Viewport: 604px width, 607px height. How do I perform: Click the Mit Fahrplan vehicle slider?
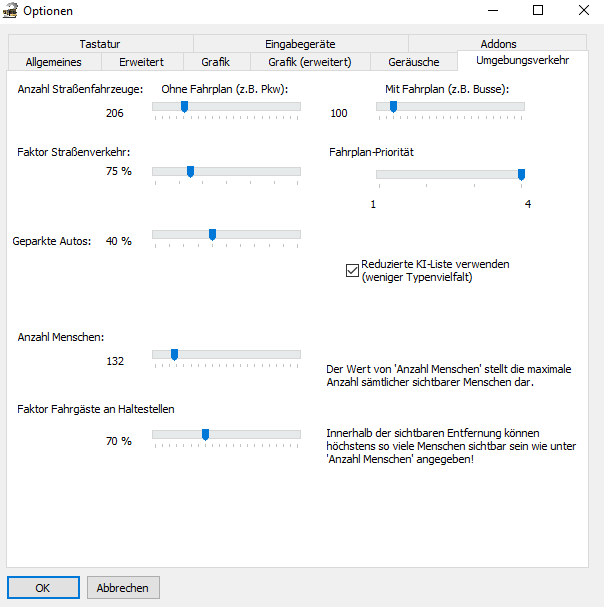point(393,107)
